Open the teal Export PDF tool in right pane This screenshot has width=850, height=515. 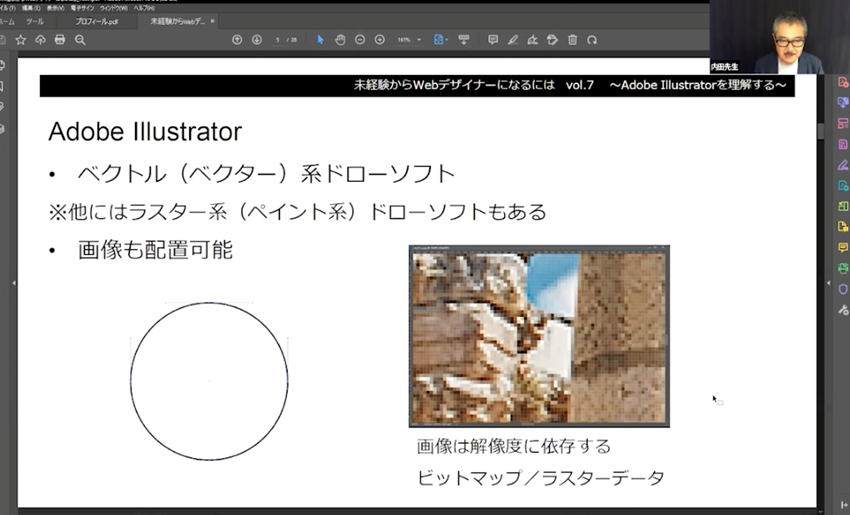coord(843,185)
